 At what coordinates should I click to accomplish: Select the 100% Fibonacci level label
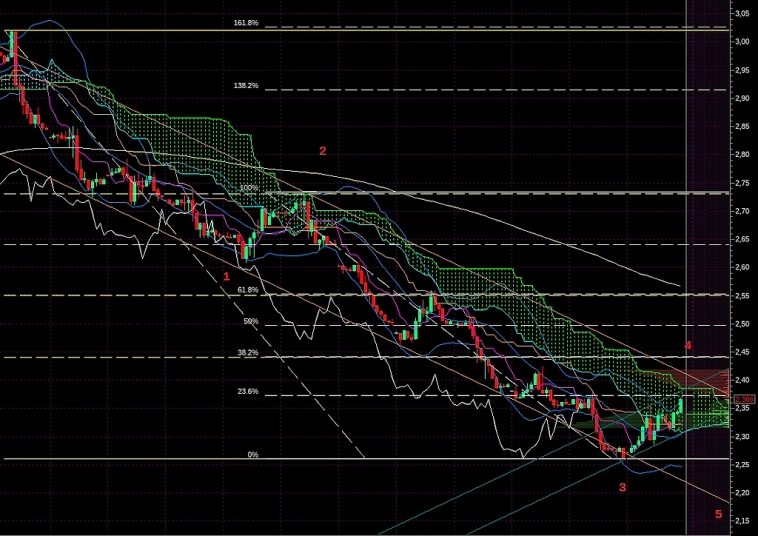click(x=249, y=188)
